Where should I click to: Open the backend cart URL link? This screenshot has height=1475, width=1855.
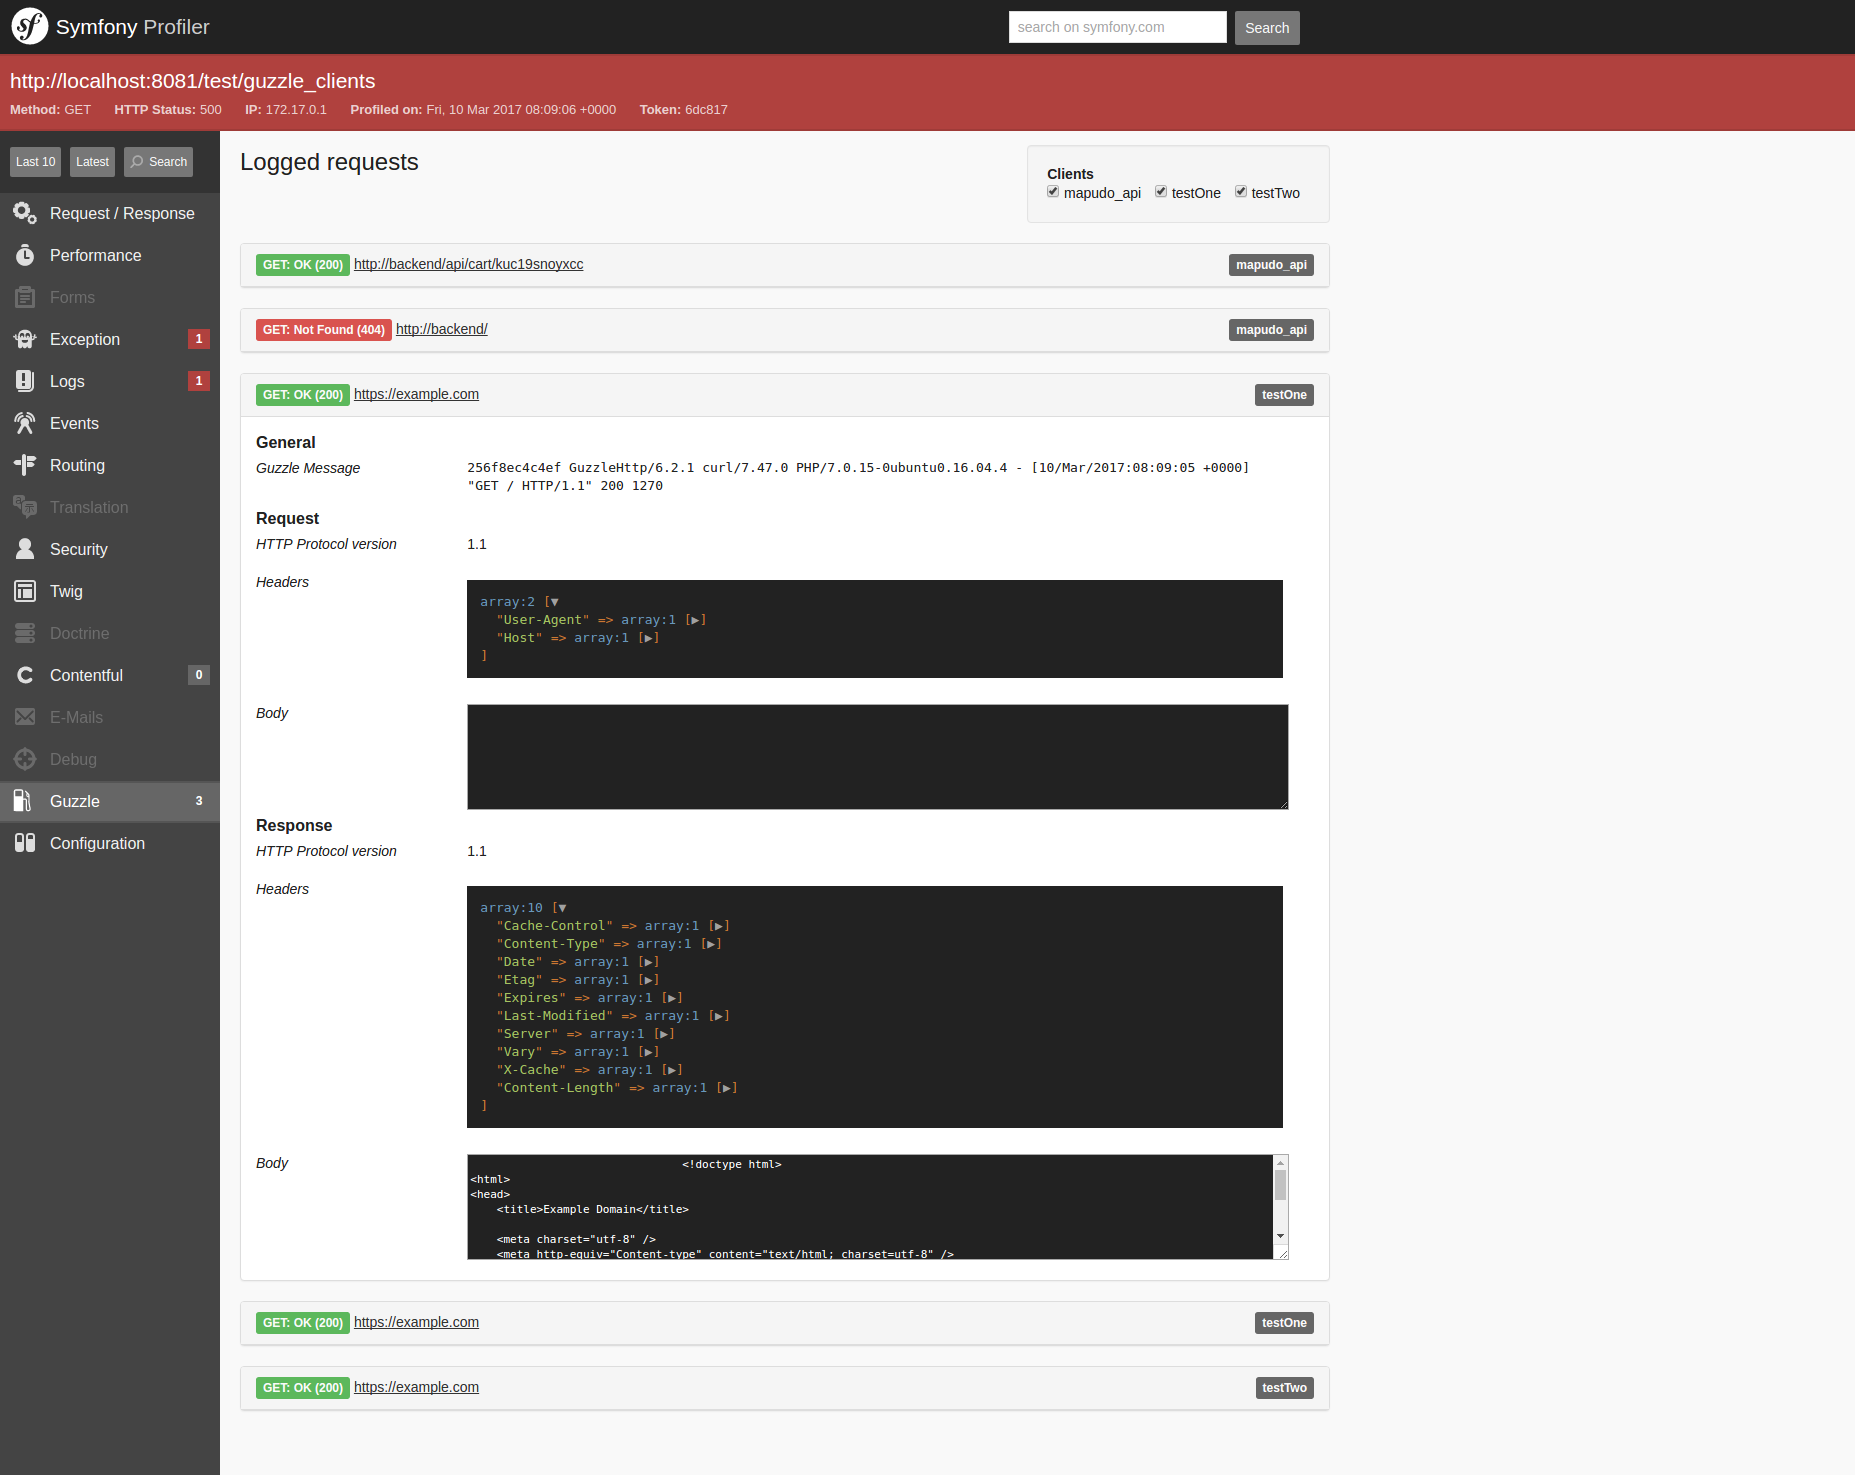pyautogui.click(x=468, y=264)
